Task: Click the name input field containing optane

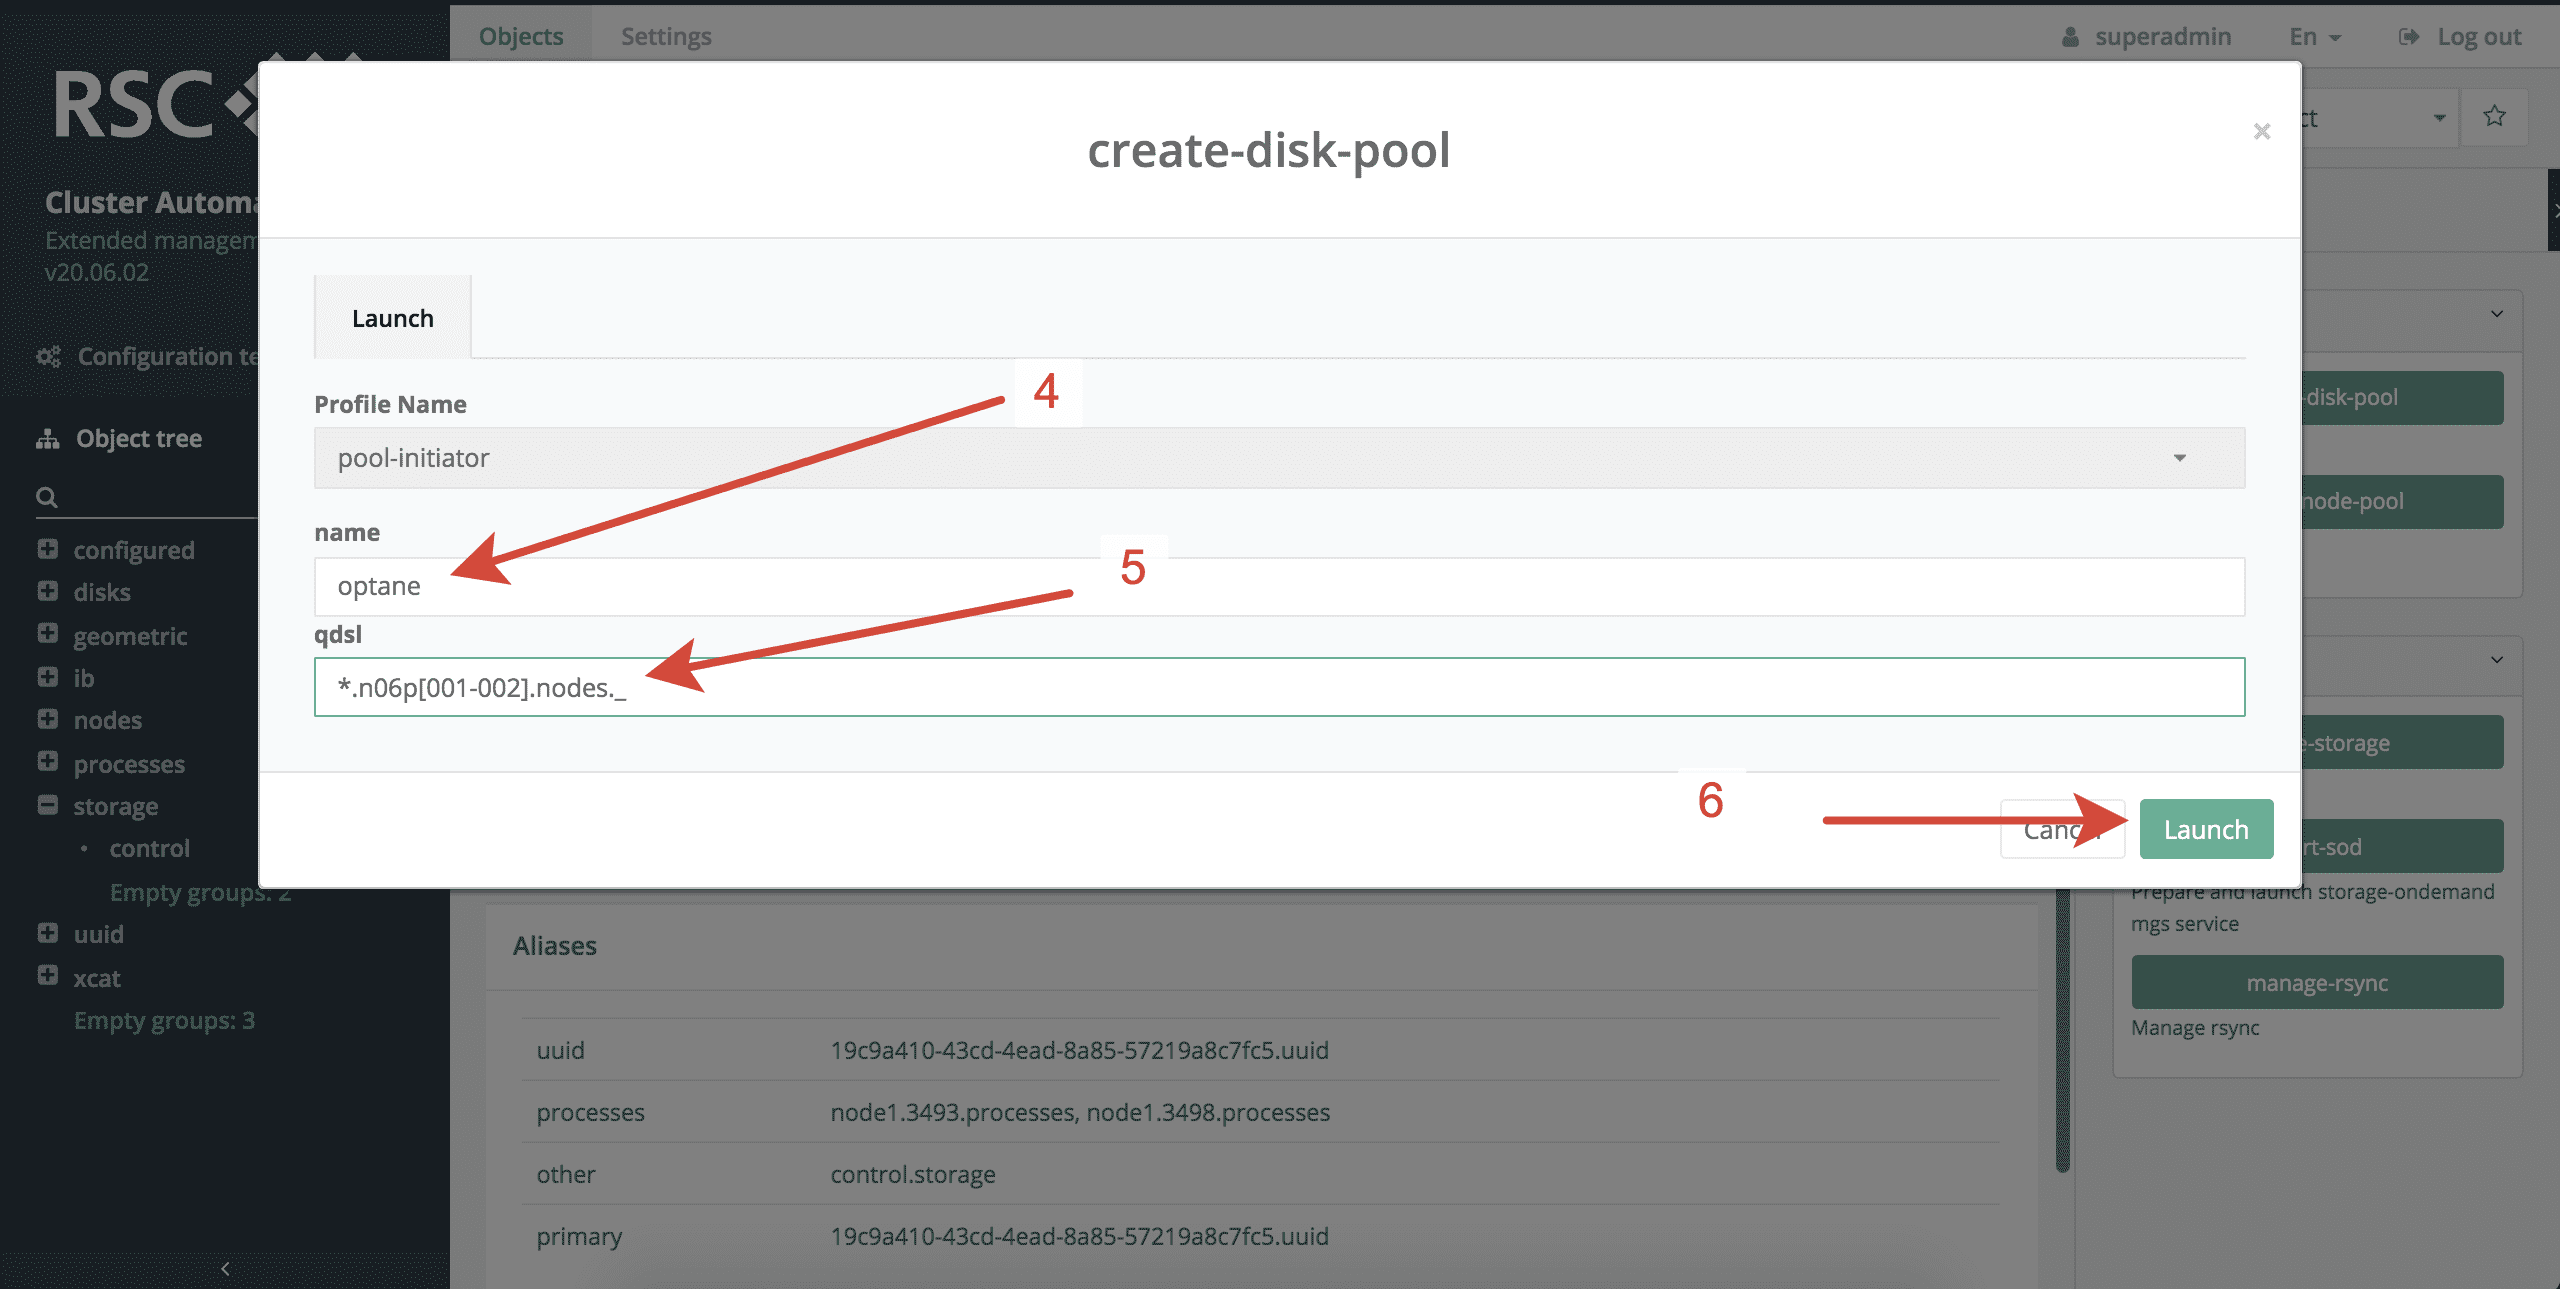Action: [x=1278, y=587]
